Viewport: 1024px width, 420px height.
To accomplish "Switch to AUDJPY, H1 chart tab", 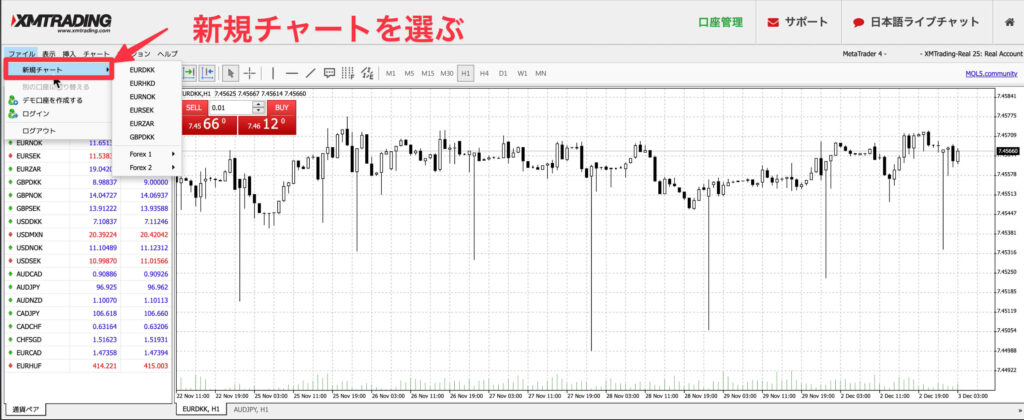I will 249,410.
